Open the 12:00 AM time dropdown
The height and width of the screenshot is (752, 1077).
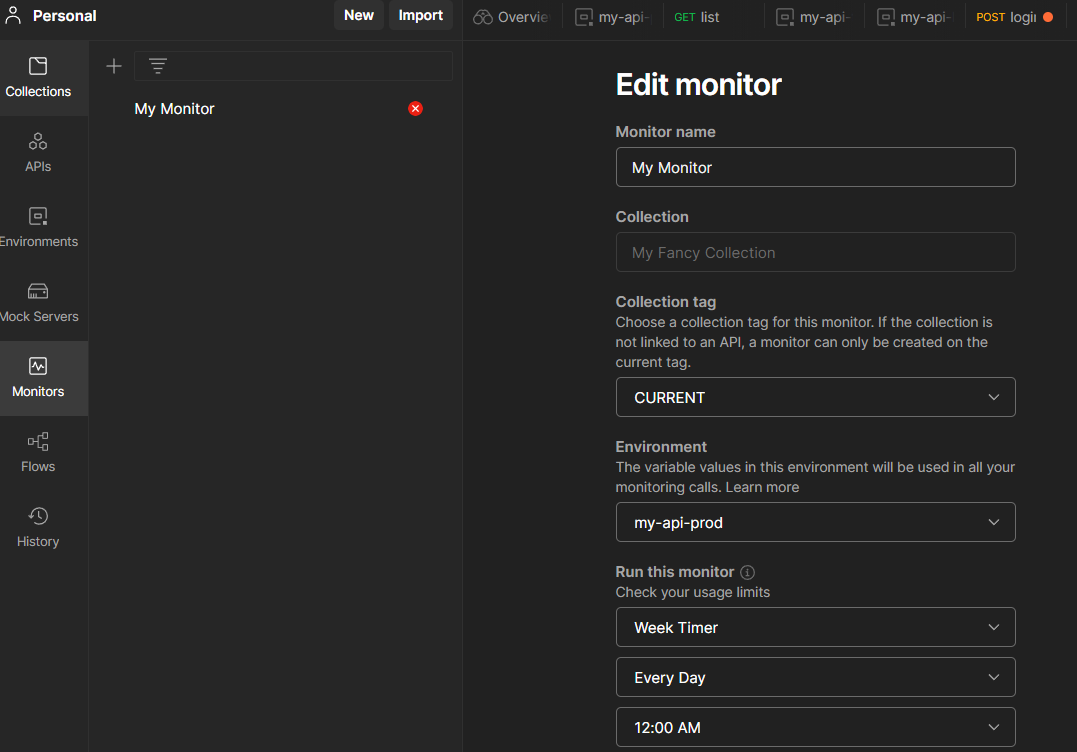click(815, 727)
